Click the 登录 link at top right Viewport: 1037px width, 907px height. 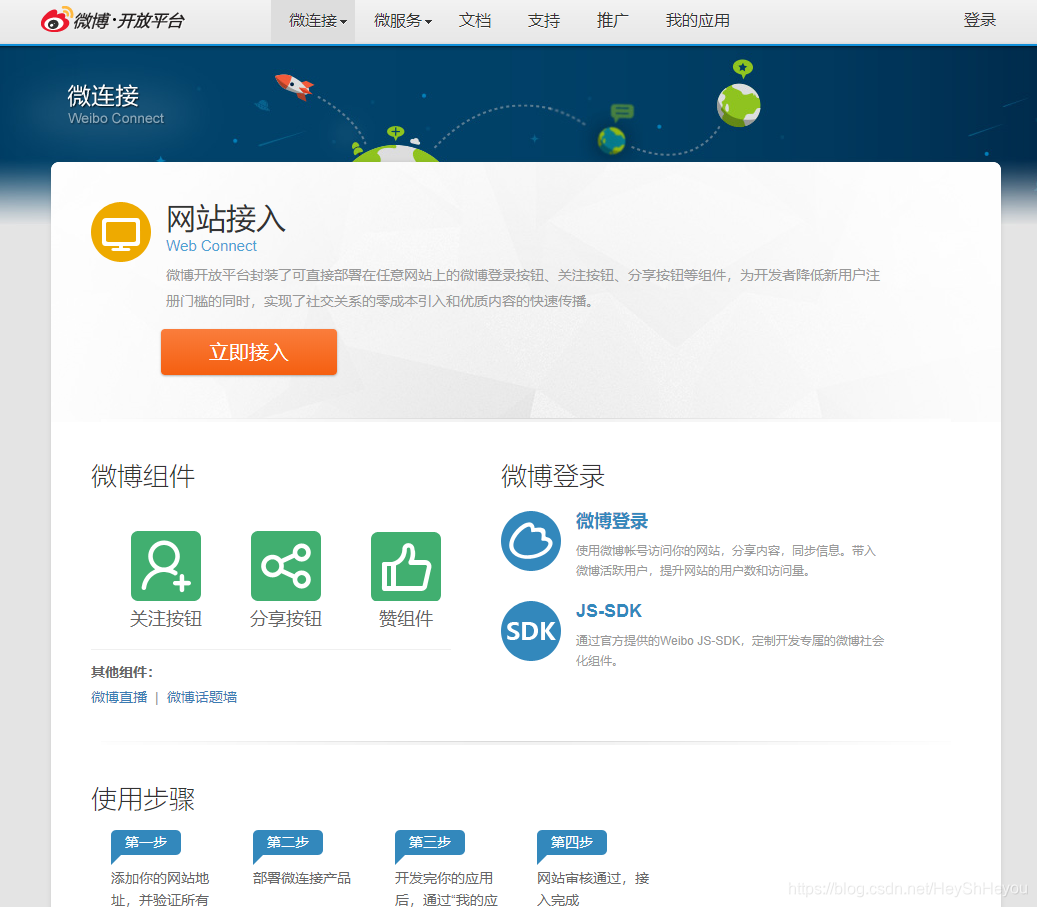tap(979, 21)
